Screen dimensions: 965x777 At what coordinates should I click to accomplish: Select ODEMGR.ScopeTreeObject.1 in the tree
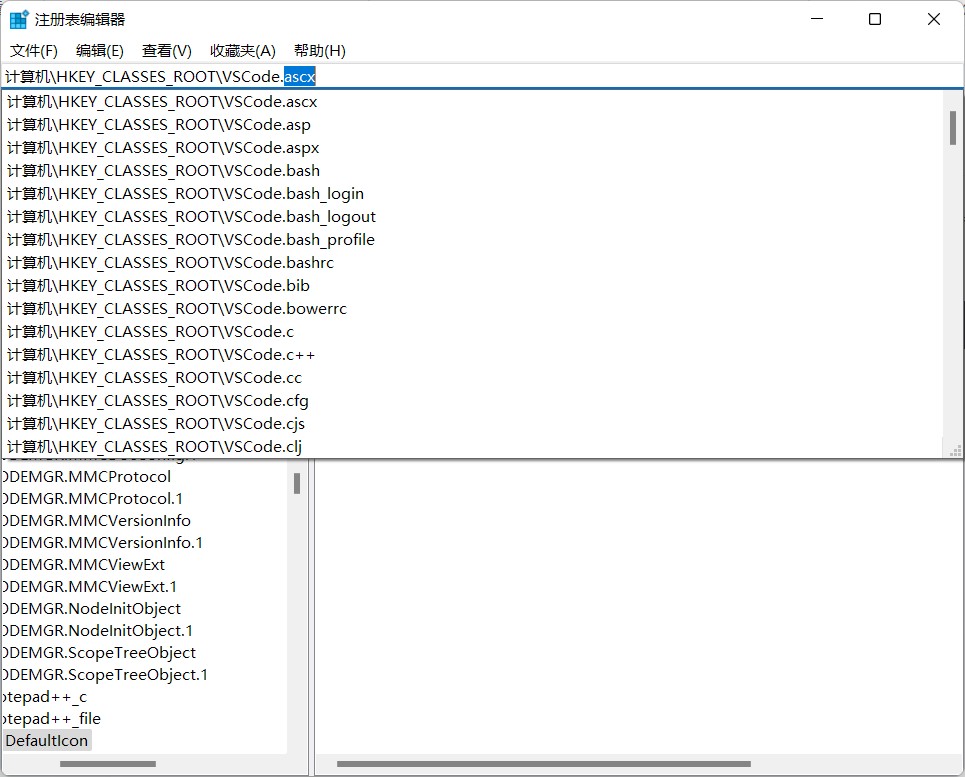click(106, 674)
